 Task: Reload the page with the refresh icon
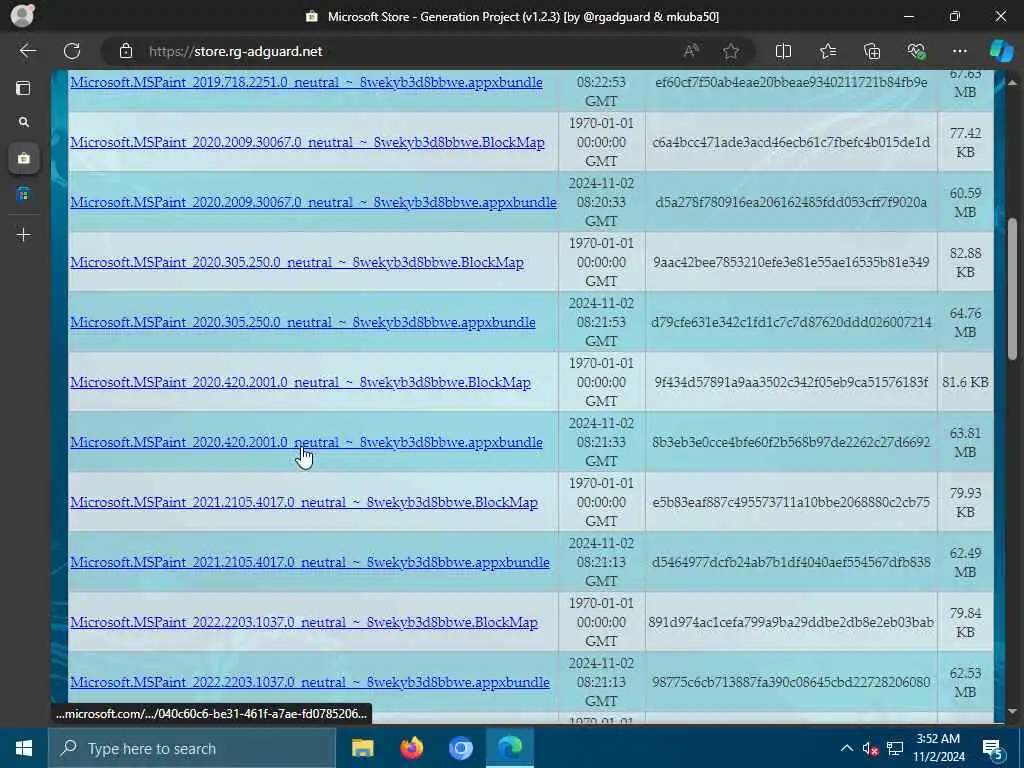coord(72,51)
